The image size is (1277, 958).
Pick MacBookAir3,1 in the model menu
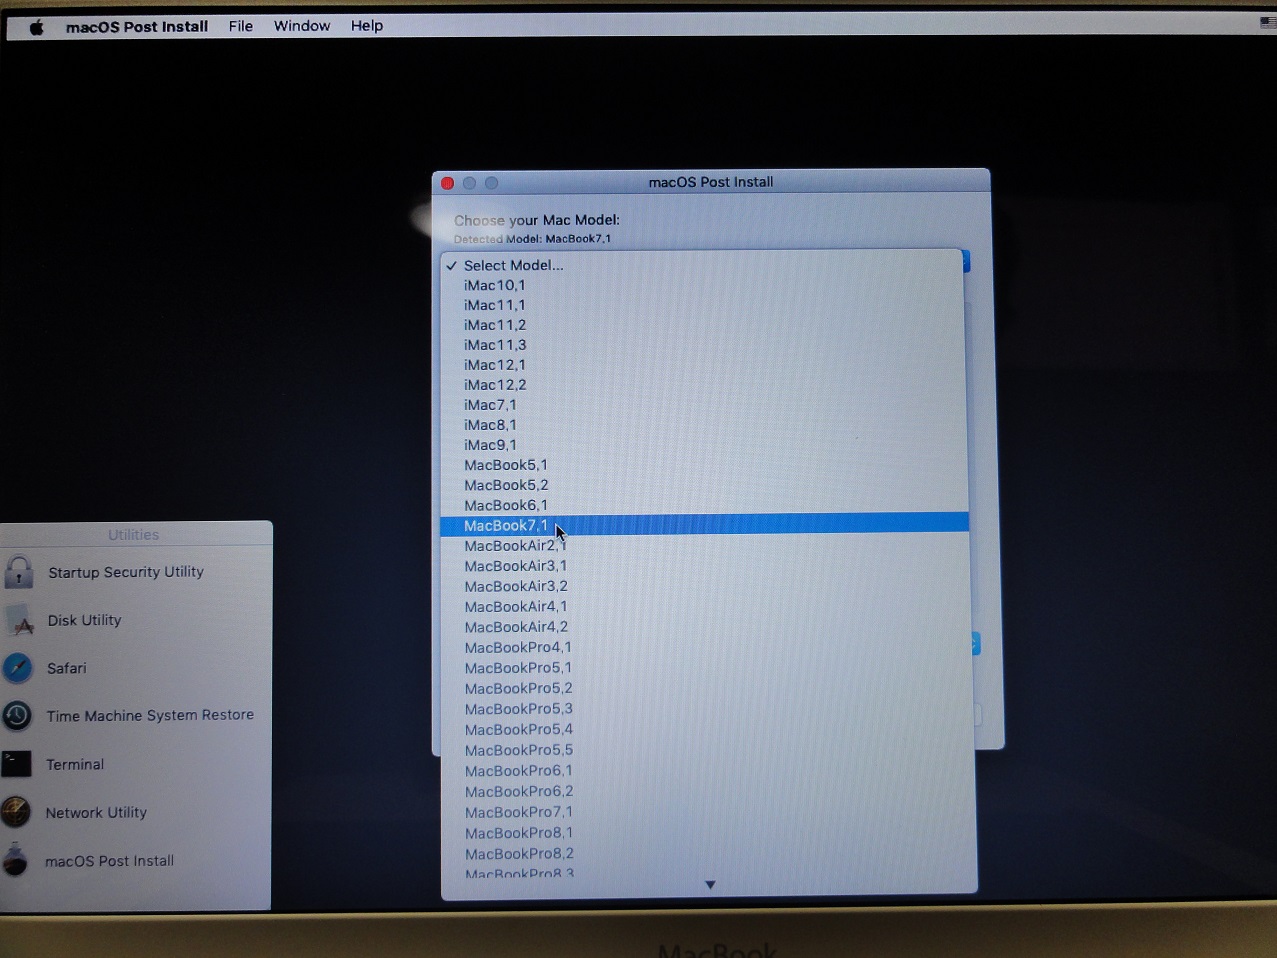pos(705,566)
